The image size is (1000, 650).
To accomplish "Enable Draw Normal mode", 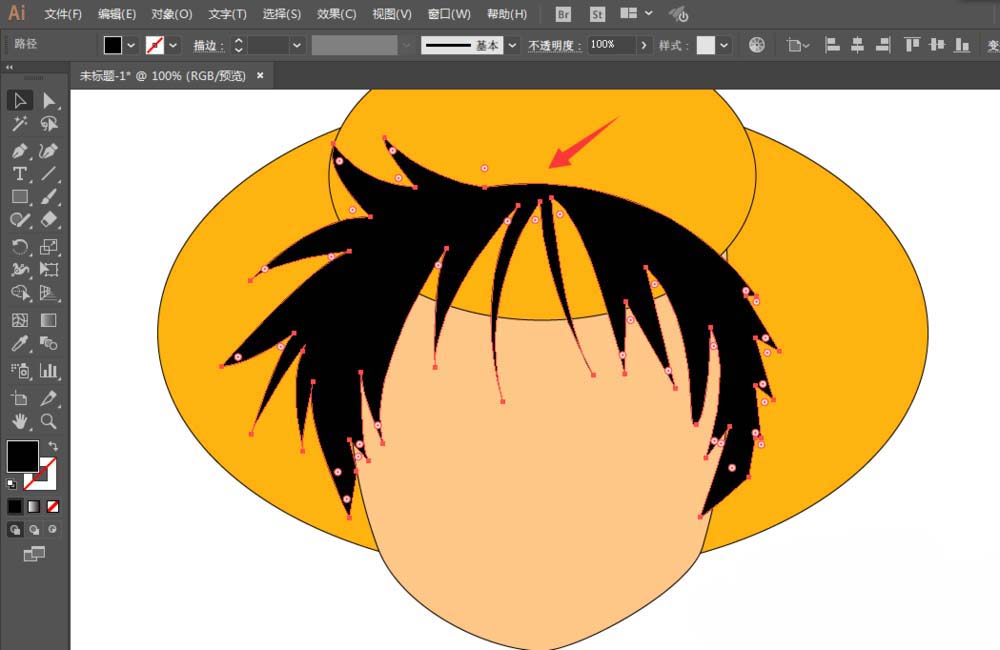I will tap(15, 529).
